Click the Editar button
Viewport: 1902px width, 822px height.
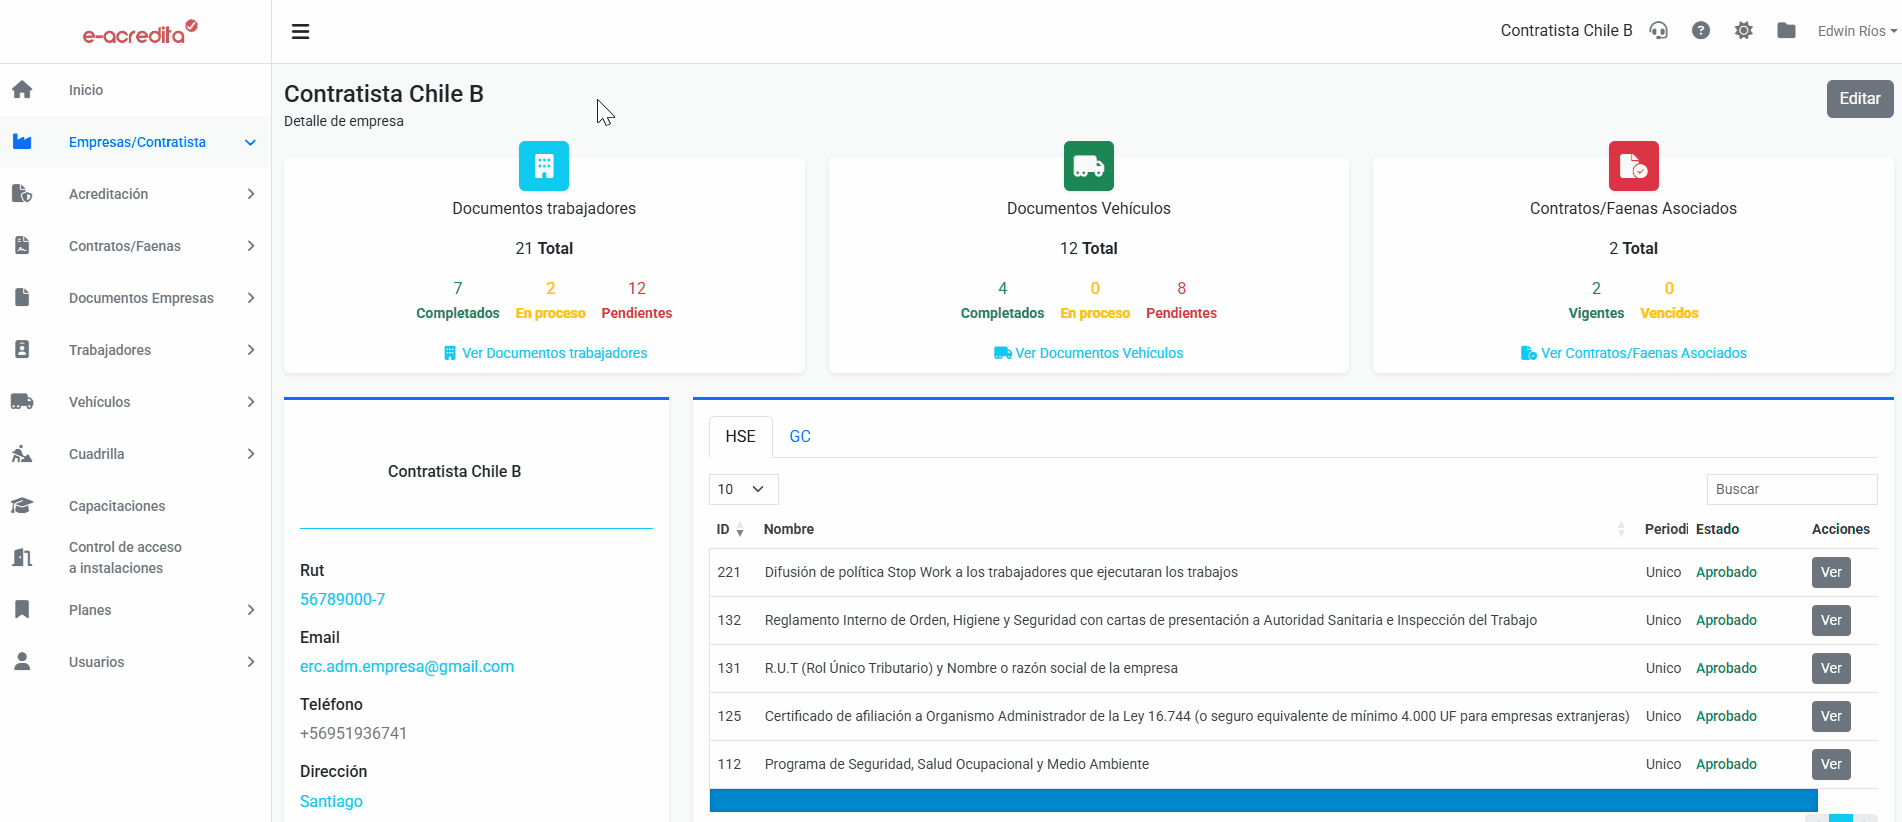tap(1859, 99)
